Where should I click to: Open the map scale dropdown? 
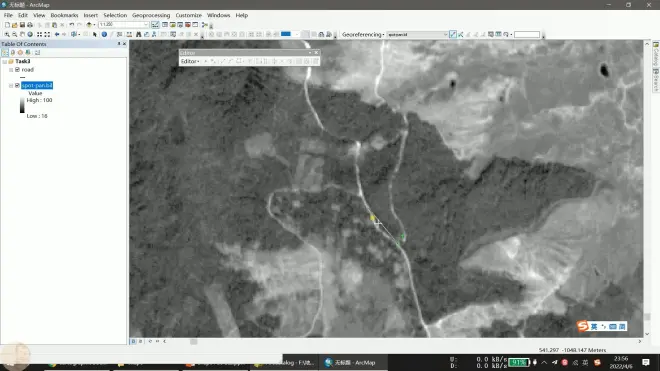point(146,25)
